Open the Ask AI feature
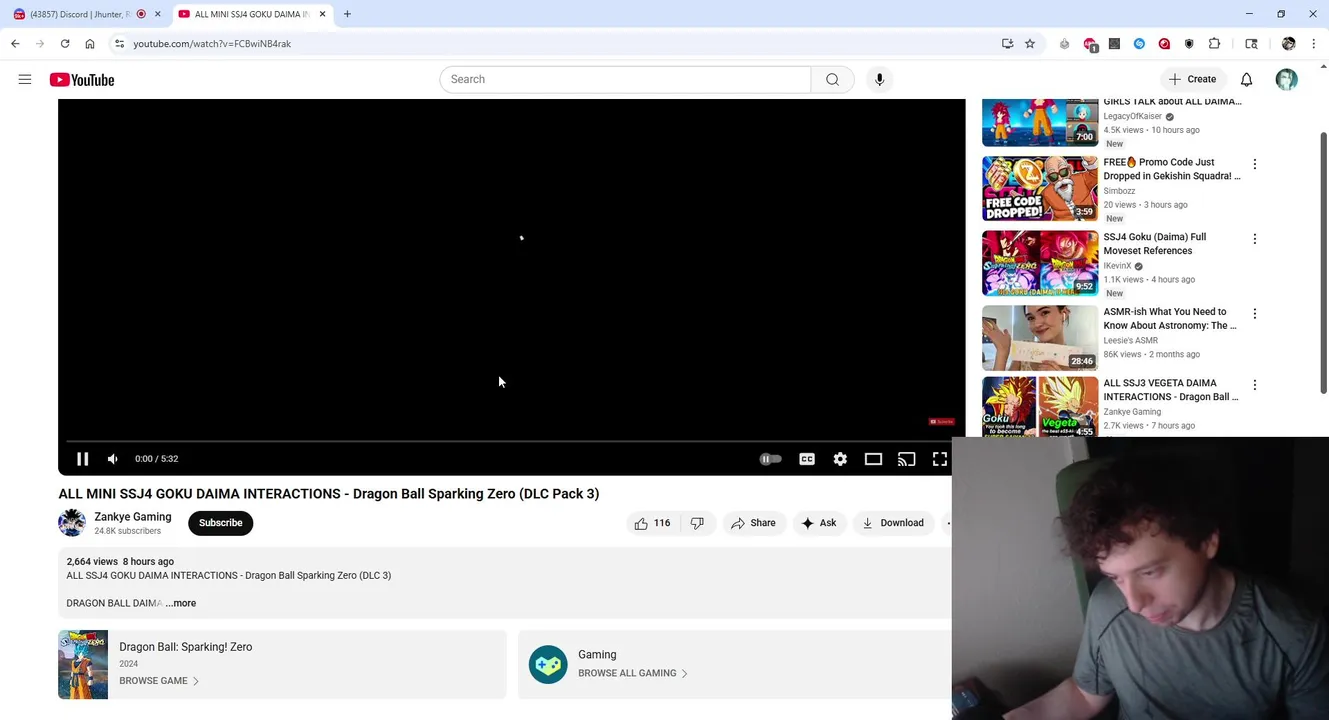The height and width of the screenshot is (720, 1329). coord(818,523)
